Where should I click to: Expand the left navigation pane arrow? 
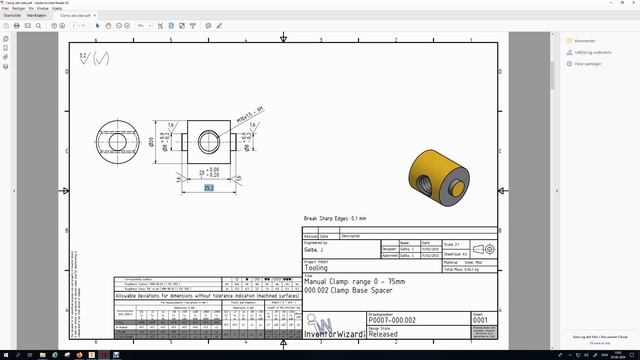tap(14, 191)
